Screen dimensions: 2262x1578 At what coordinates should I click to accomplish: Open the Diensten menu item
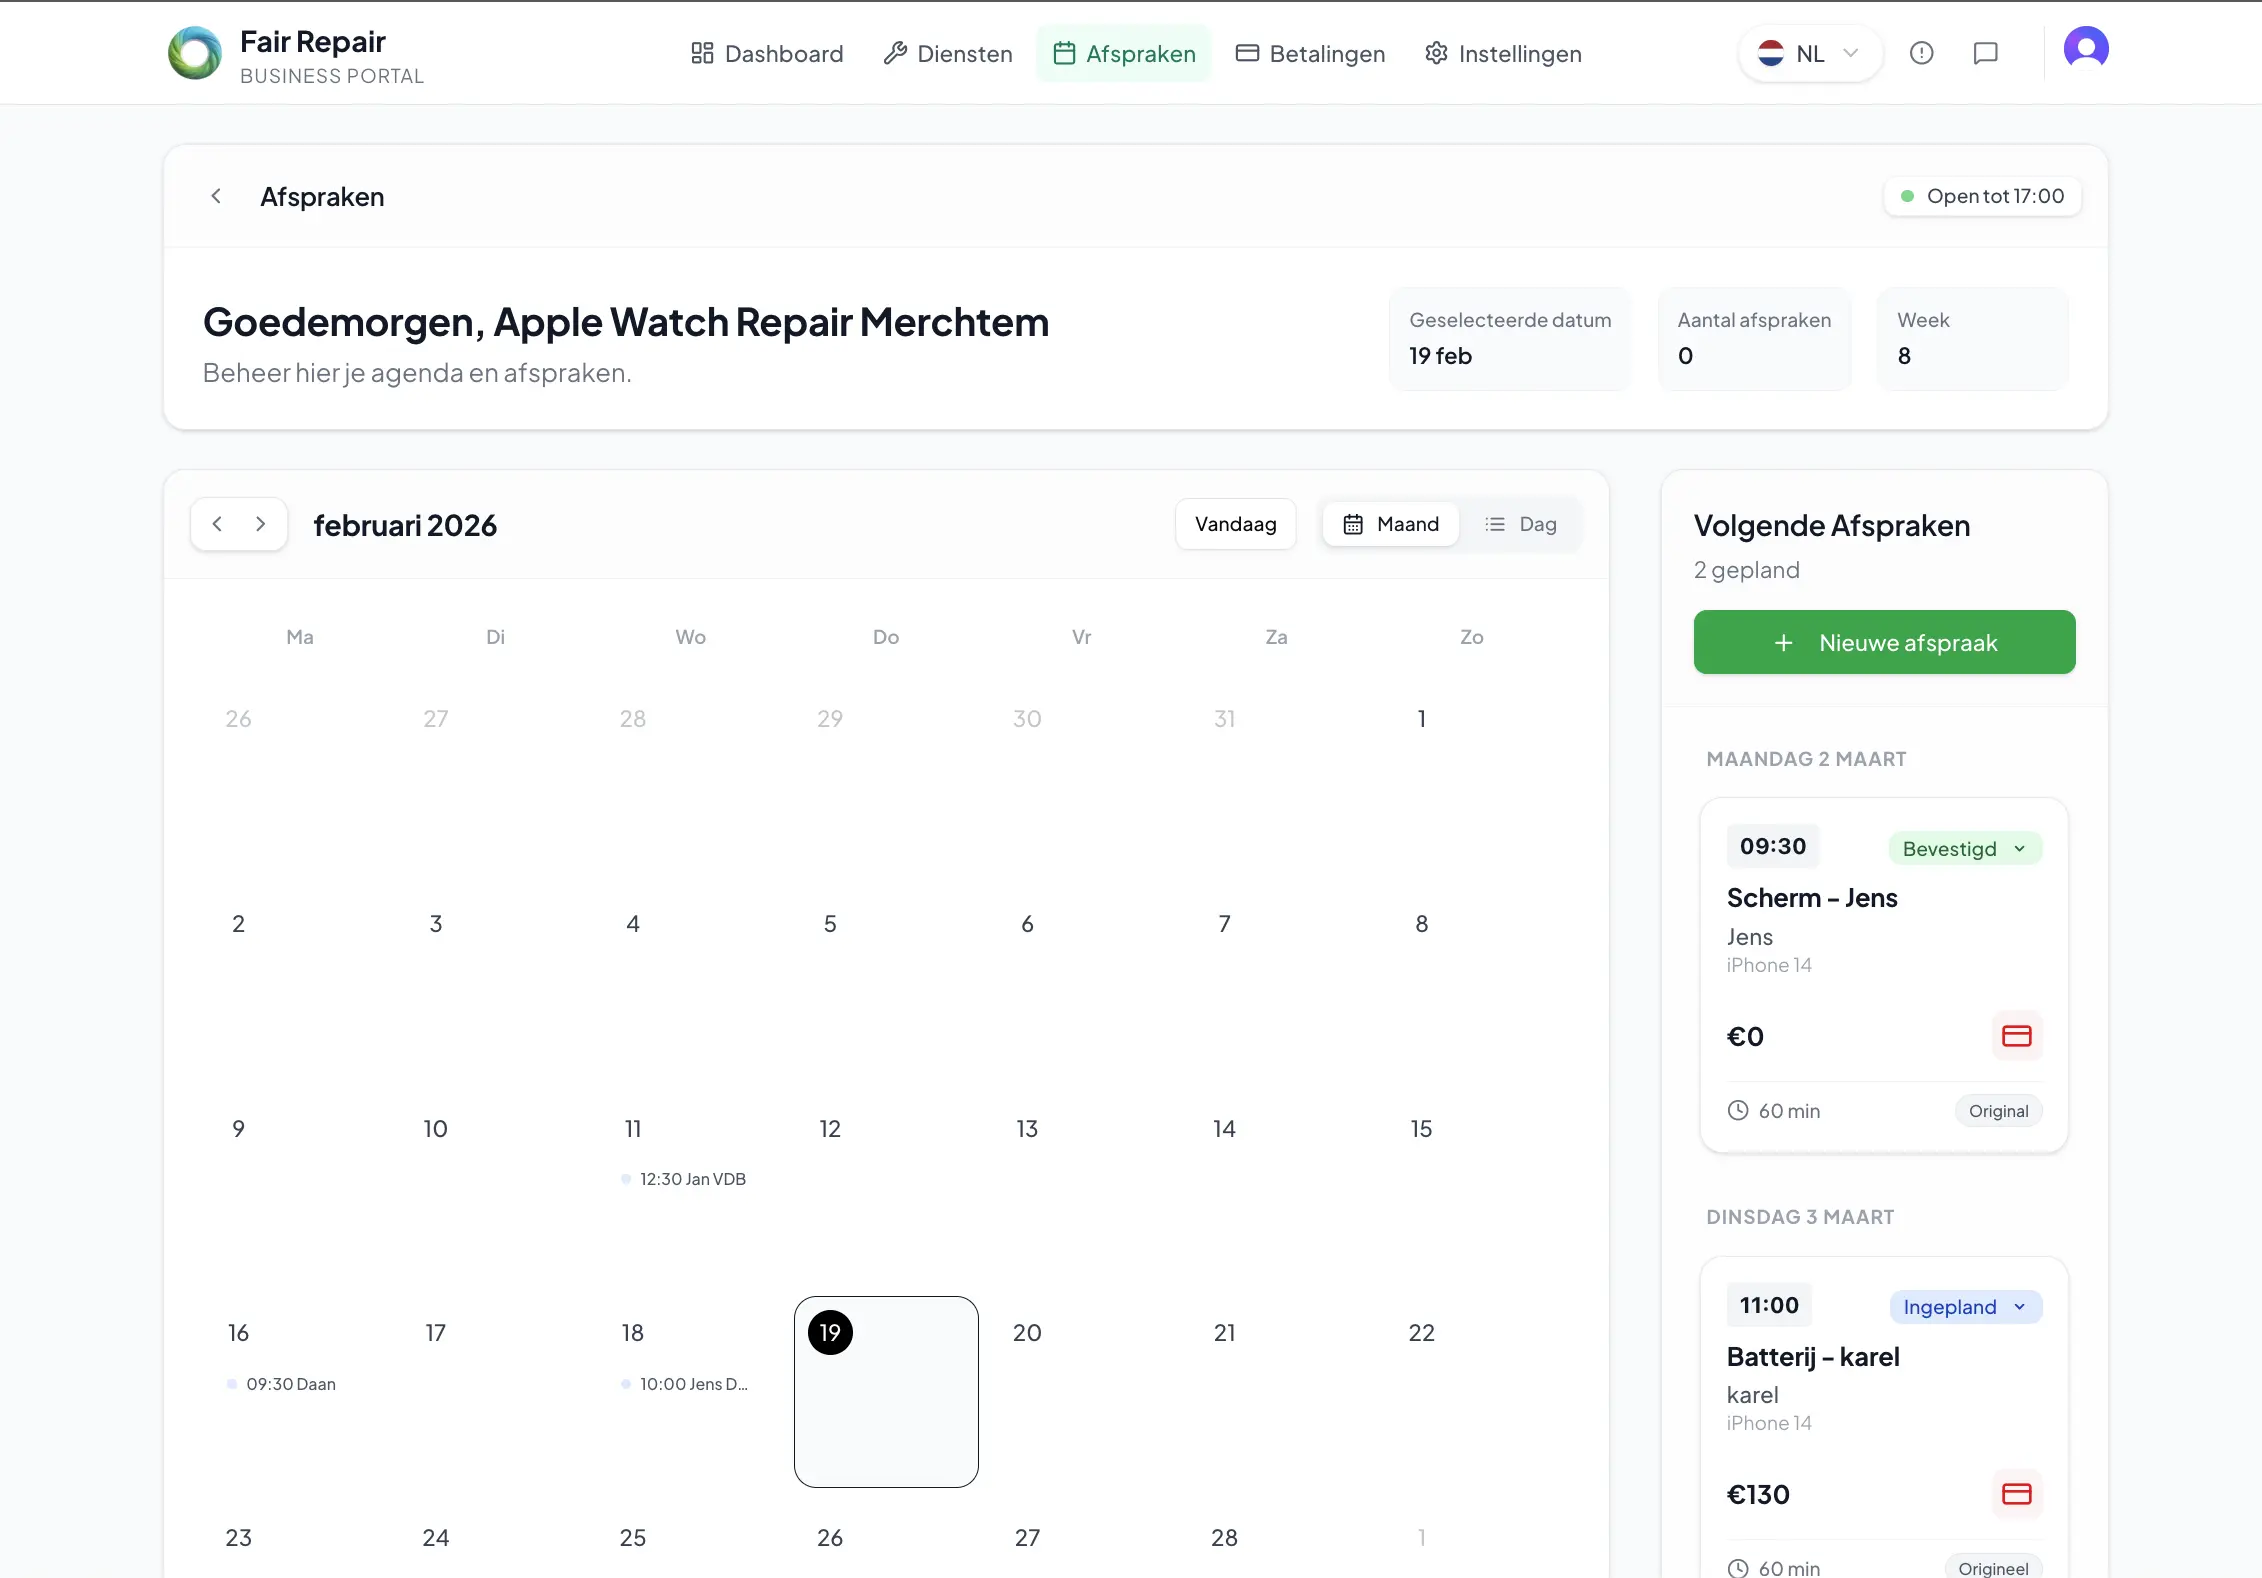pos(948,53)
